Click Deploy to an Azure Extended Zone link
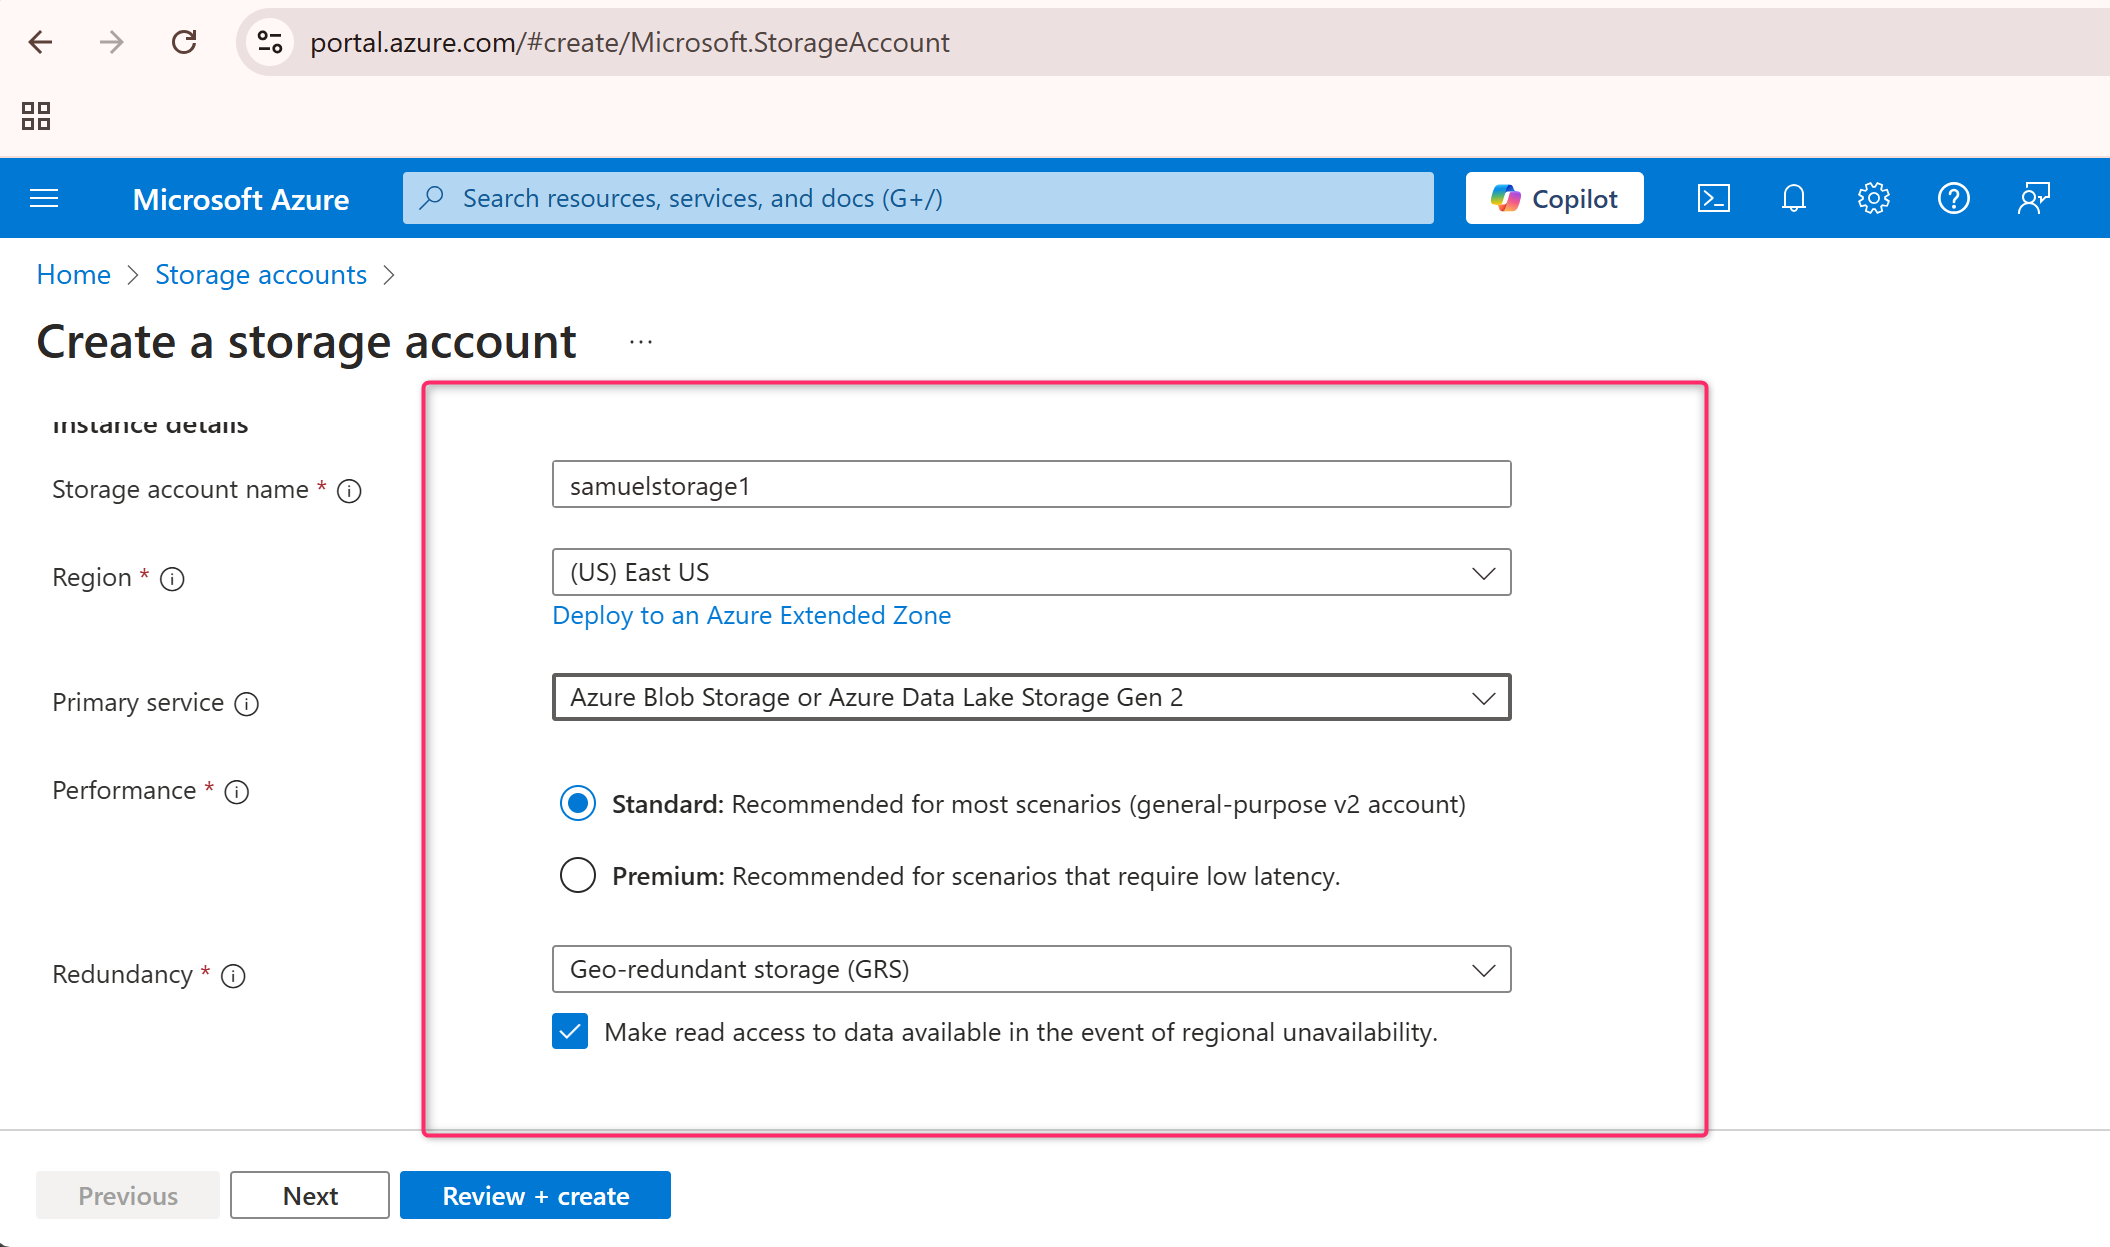2110x1247 pixels. tap(751, 615)
